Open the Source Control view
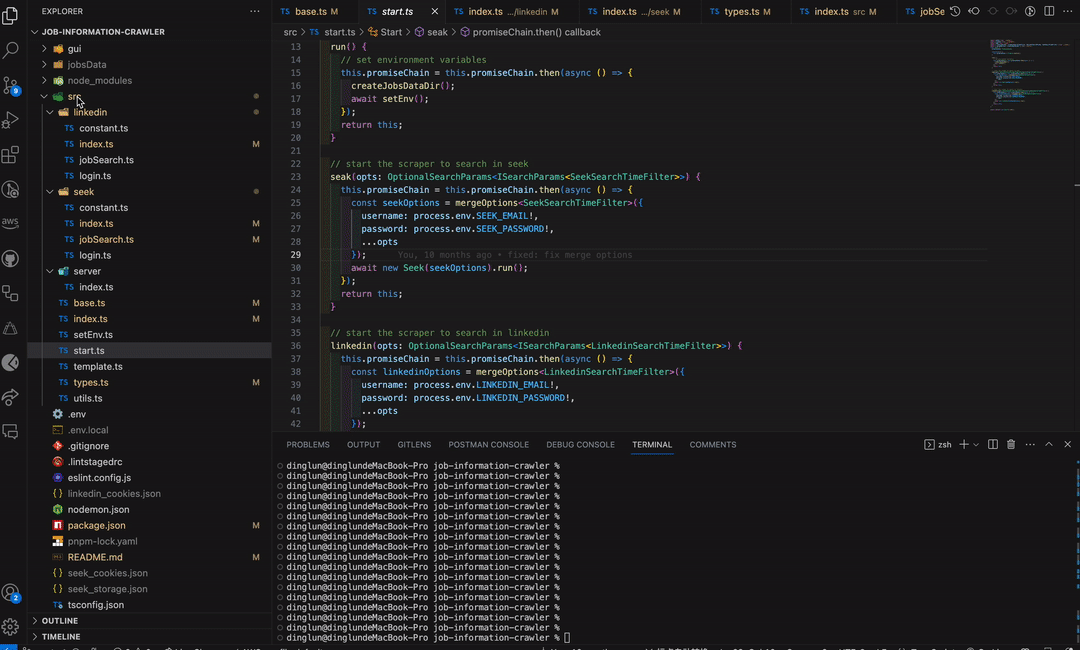 [x=10, y=85]
